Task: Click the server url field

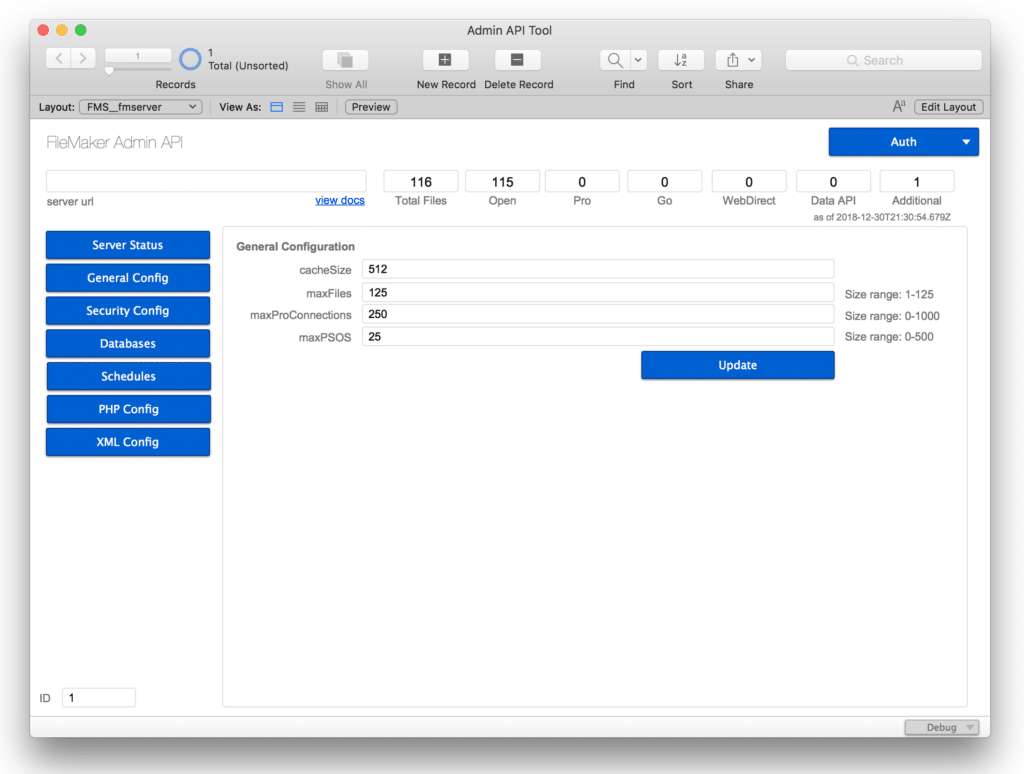Action: [x=206, y=181]
